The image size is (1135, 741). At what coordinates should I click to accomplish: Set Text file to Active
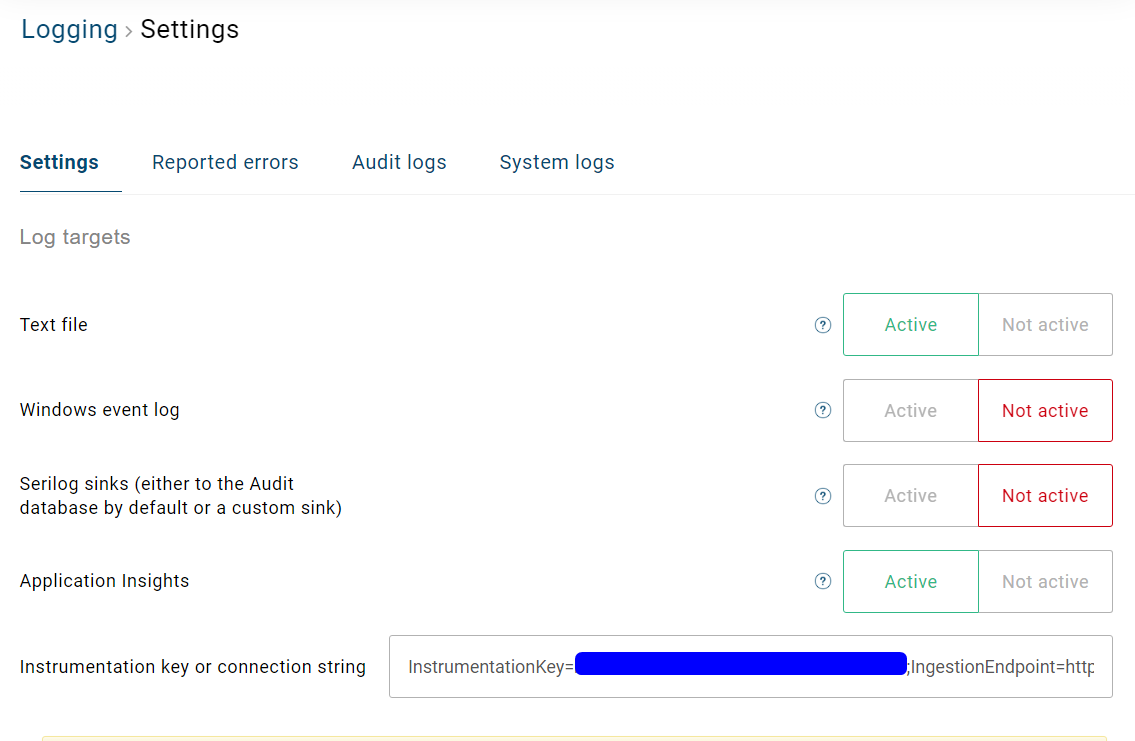[x=911, y=324]
